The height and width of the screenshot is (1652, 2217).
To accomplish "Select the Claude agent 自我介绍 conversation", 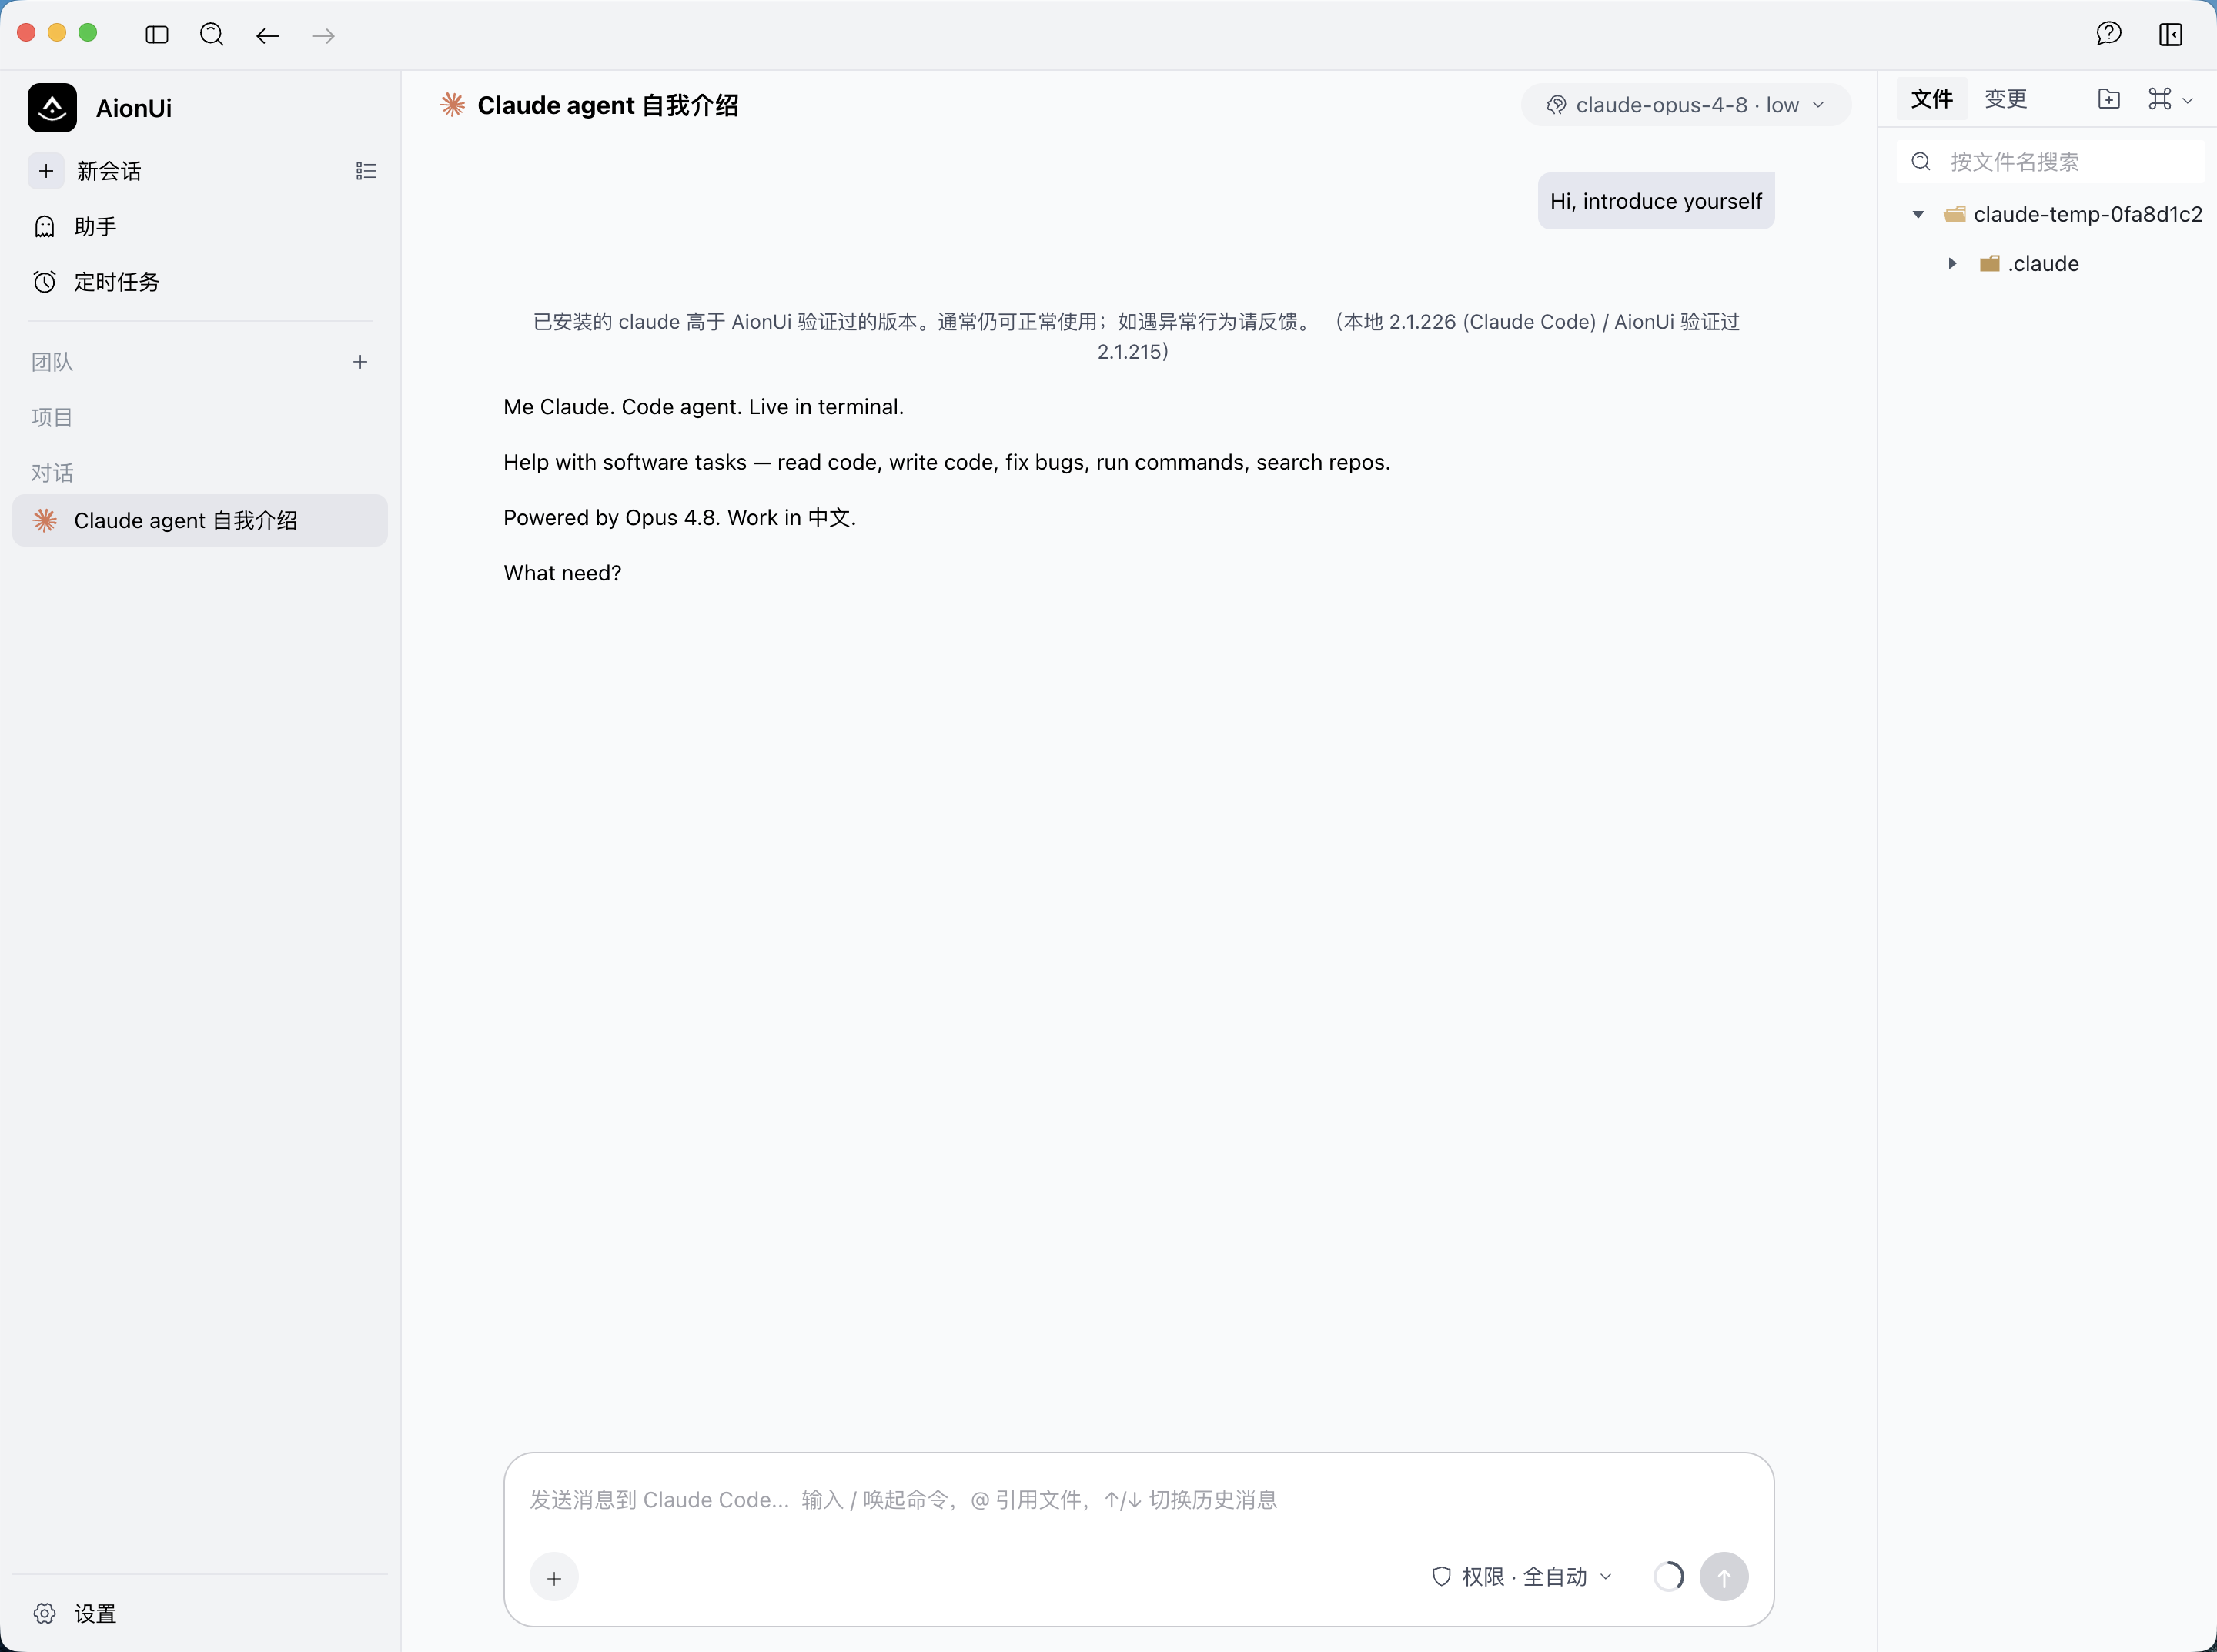I will pos(200,520).
